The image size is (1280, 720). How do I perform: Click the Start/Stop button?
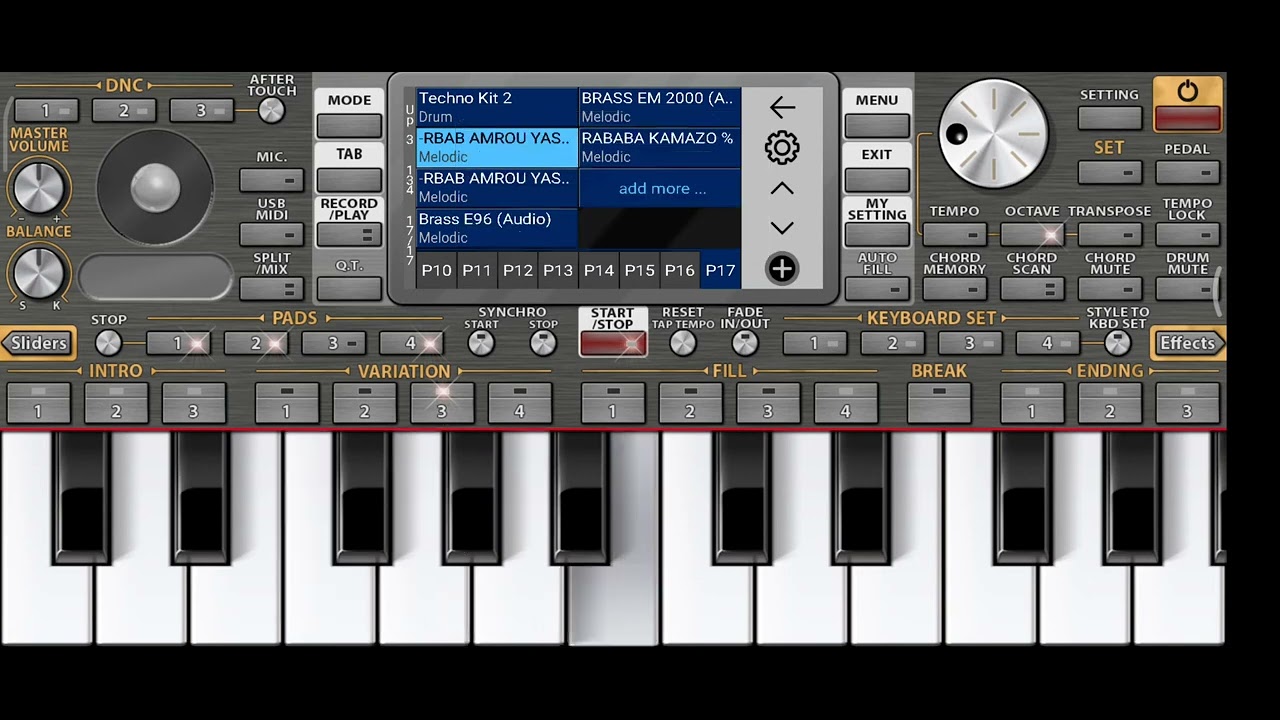[613, 343]
